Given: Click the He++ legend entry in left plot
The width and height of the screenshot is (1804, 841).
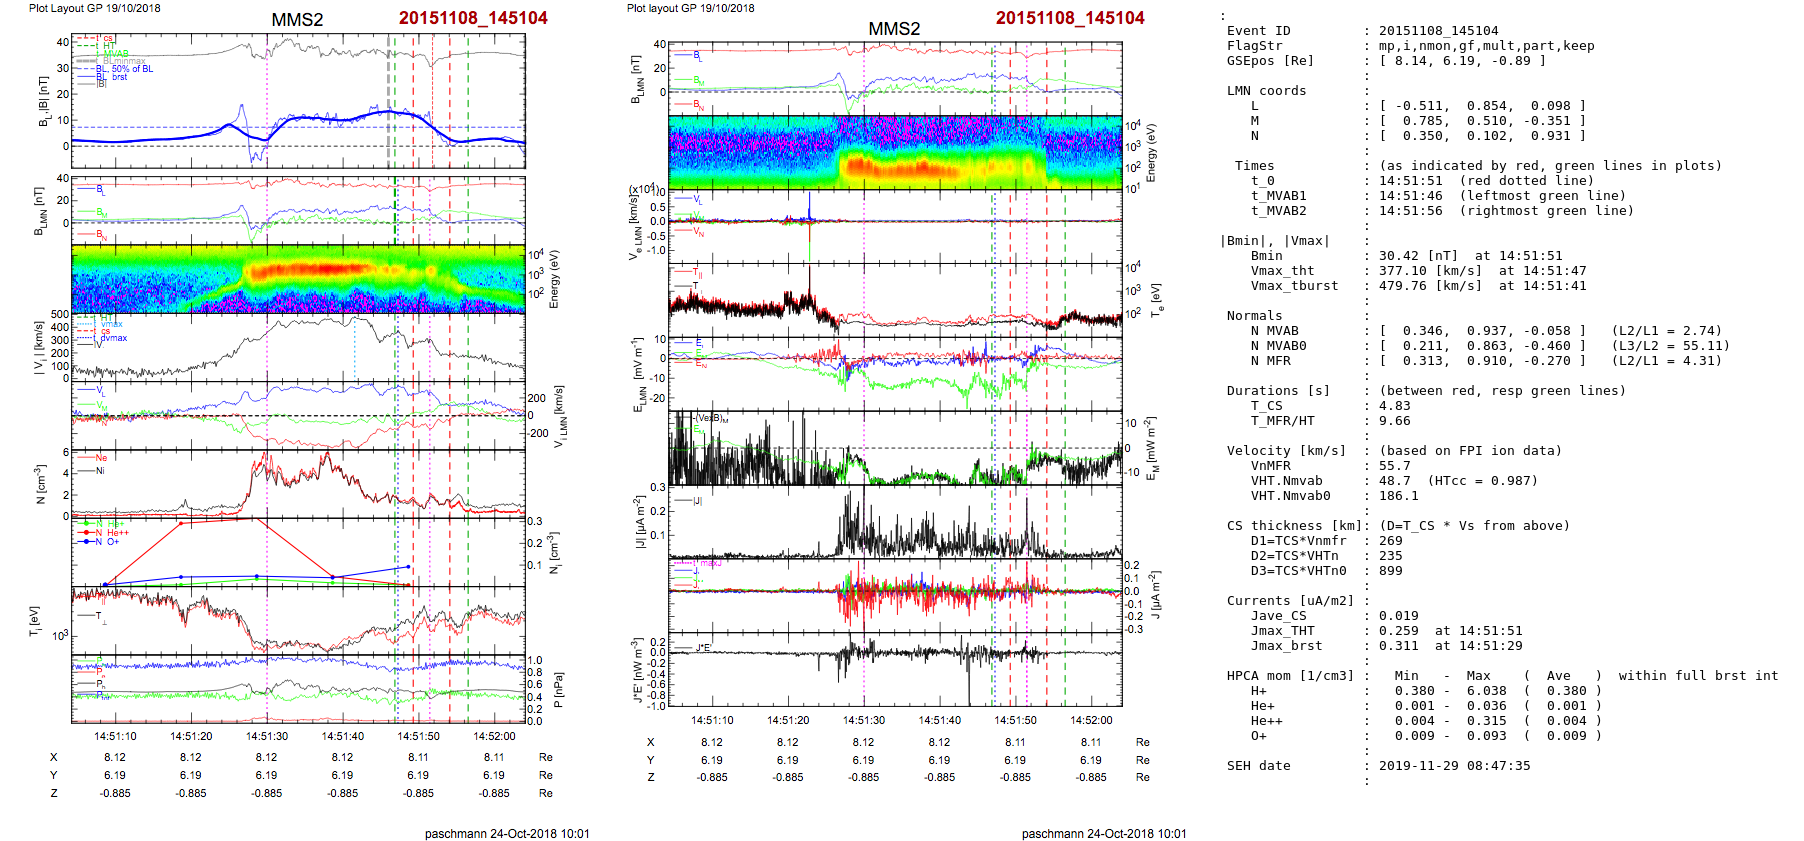Looking at the screenshot, I should (x=117, y=533).
